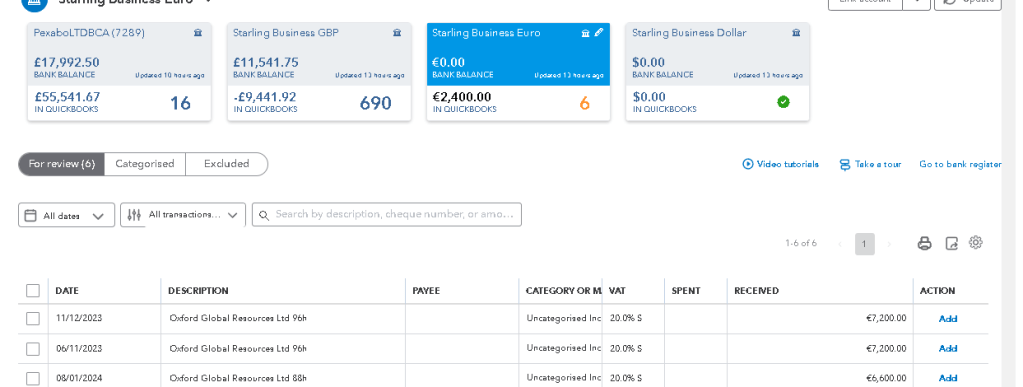
Task: Open table settings gear icon
Action: click(975, 243)
